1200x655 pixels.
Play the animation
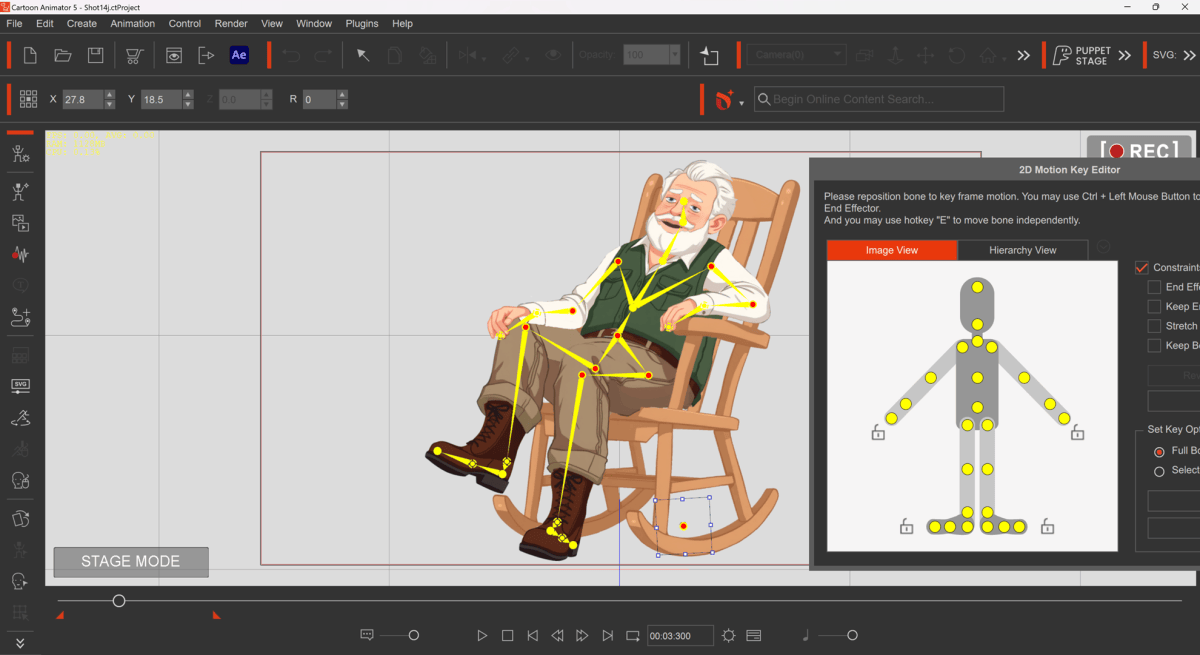click(482, 635)
